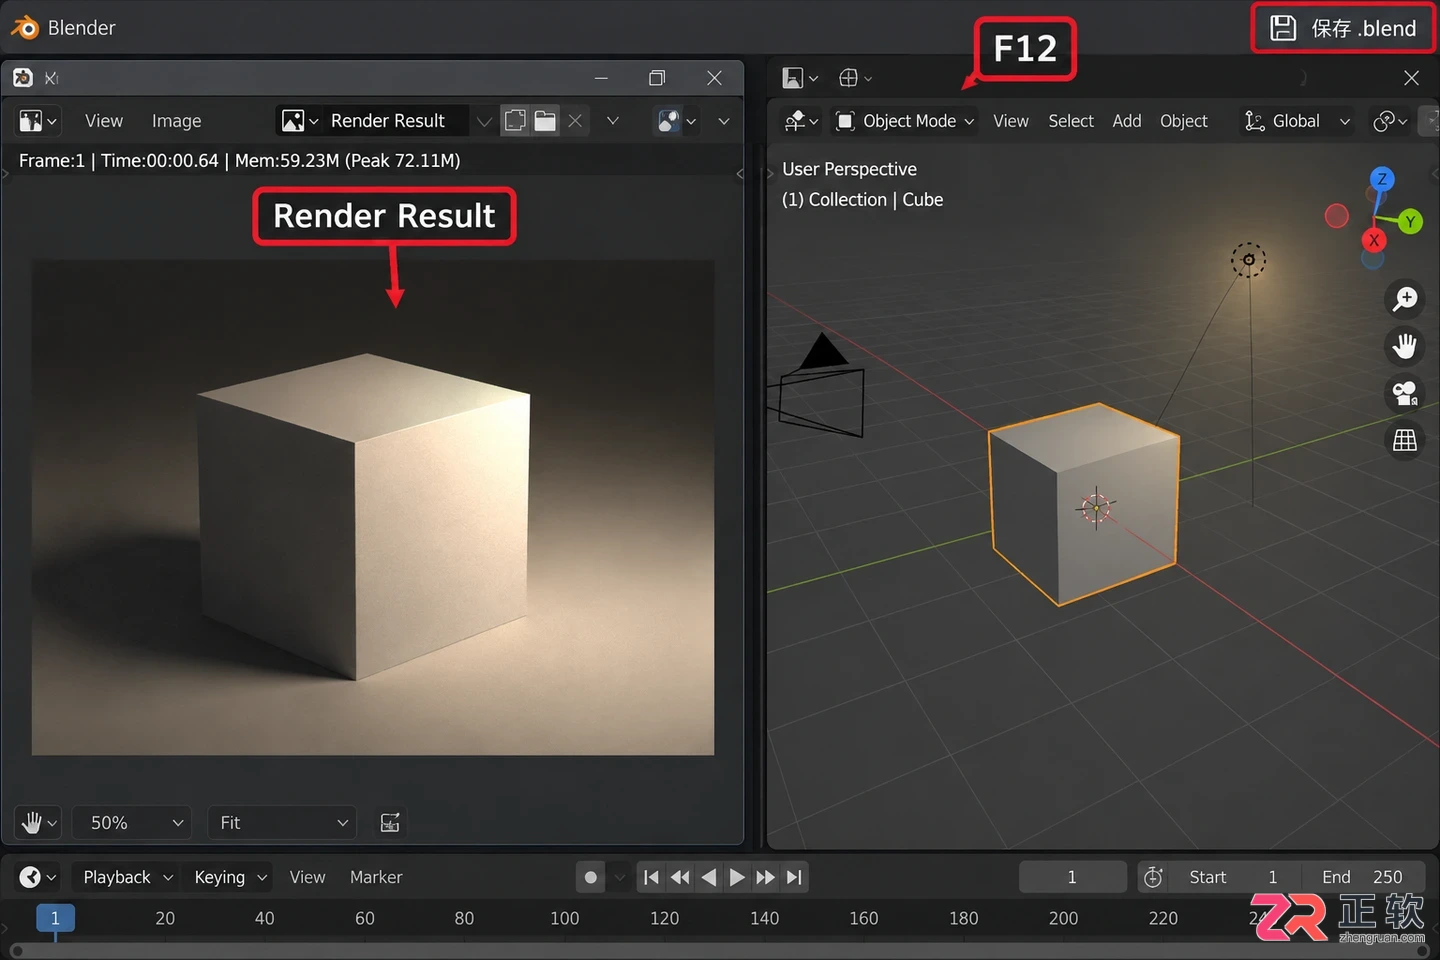
Task: Jump to the last frame
Action: pyautogui.click(x=794, y=878)
